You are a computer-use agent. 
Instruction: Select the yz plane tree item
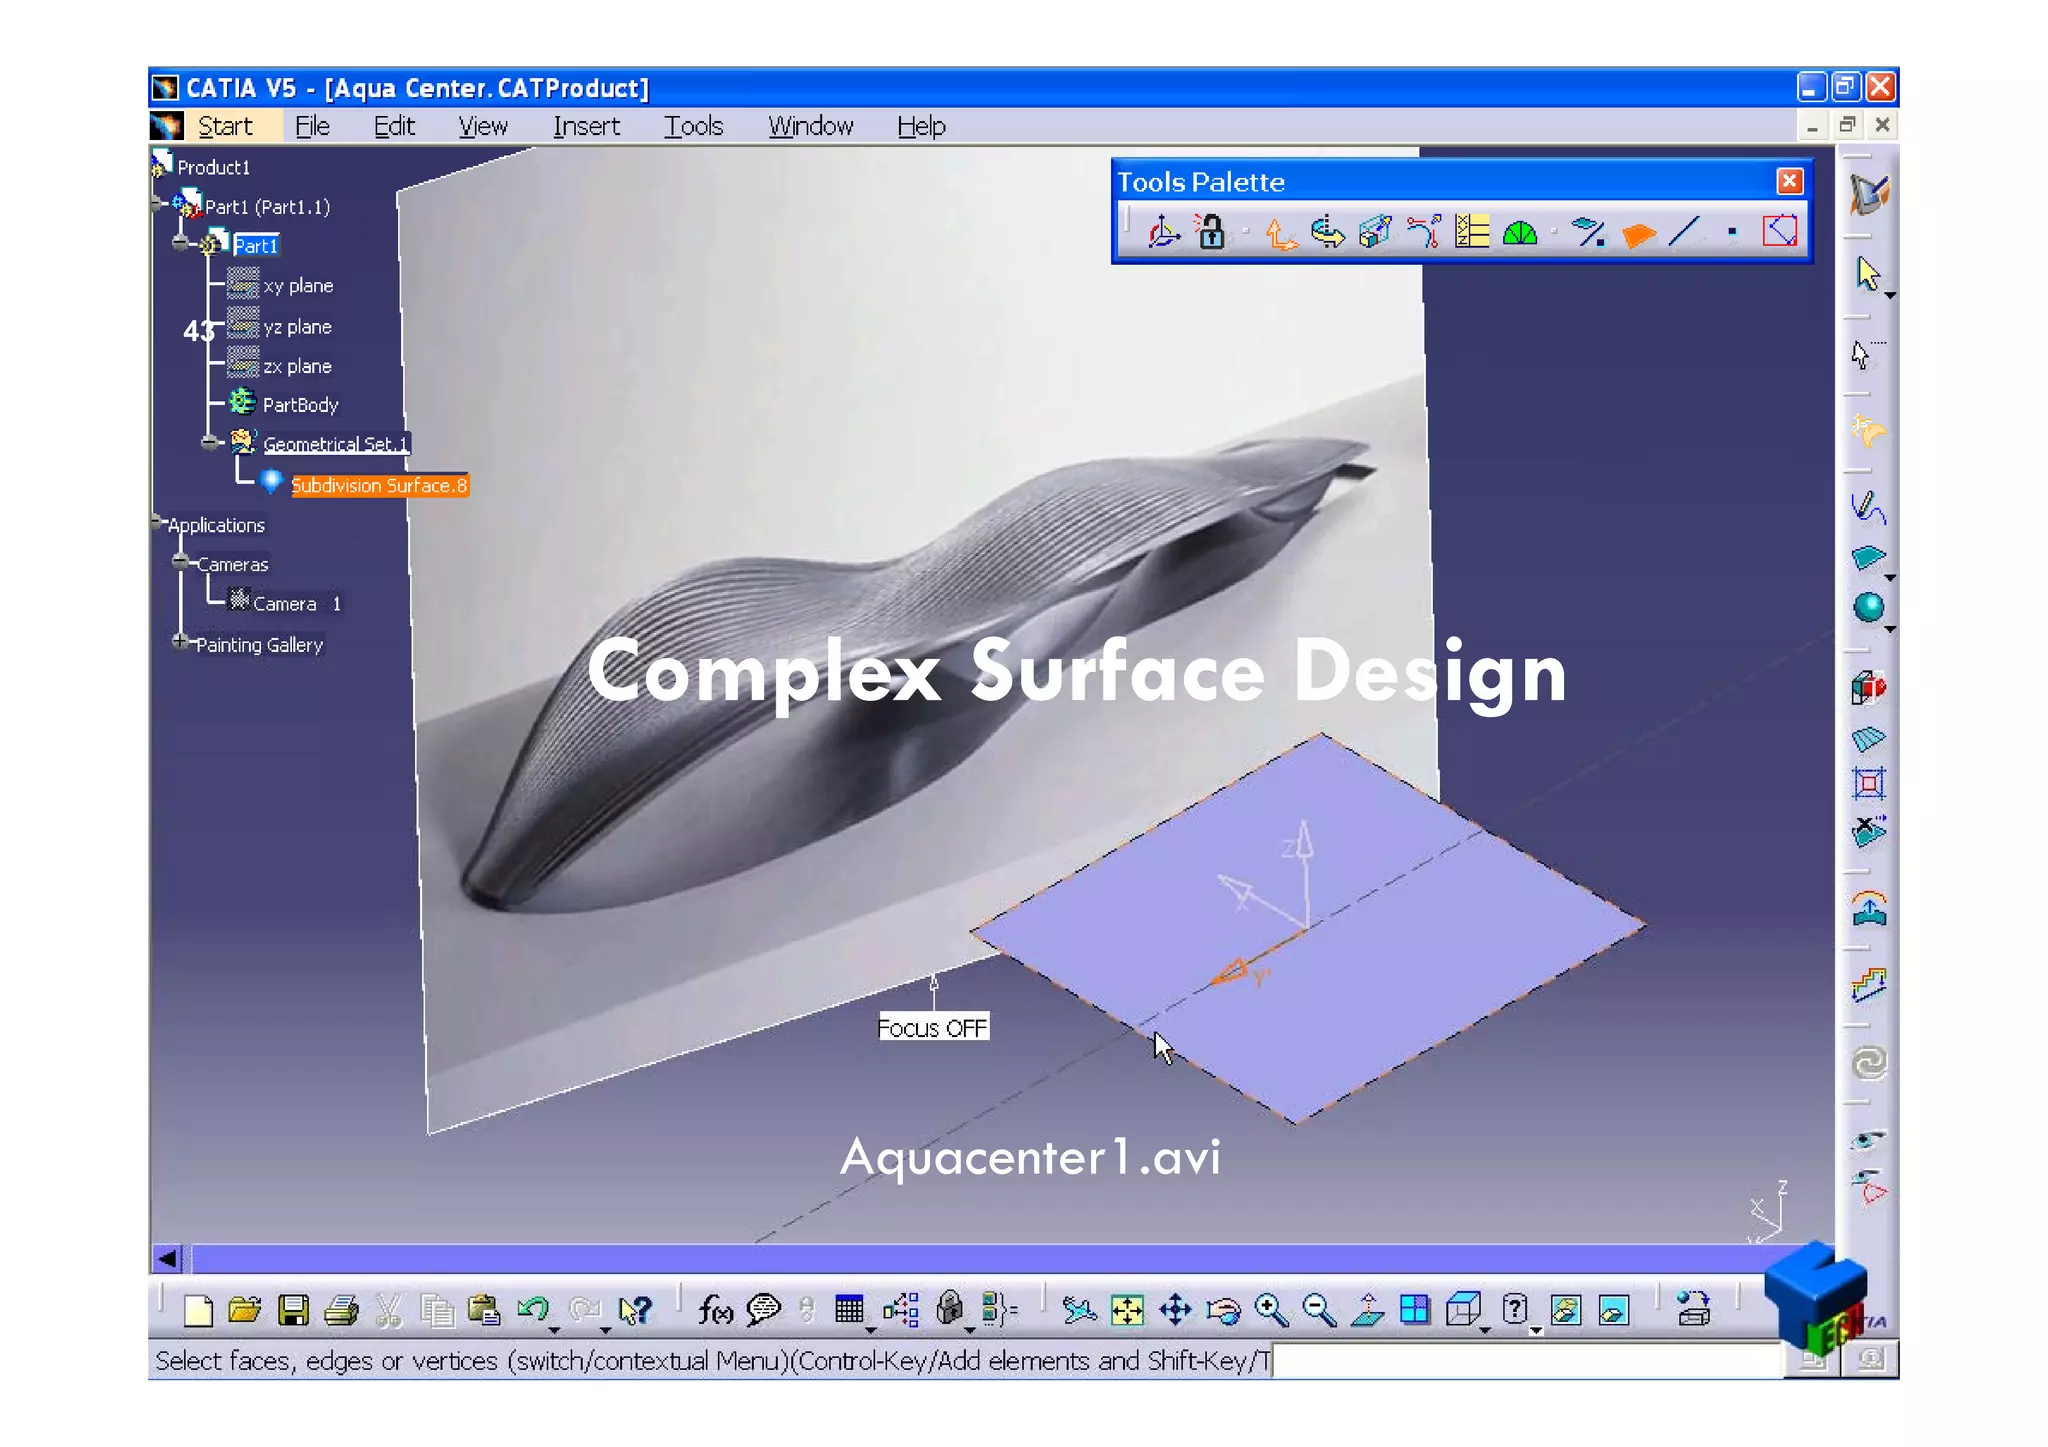[297, 327]
